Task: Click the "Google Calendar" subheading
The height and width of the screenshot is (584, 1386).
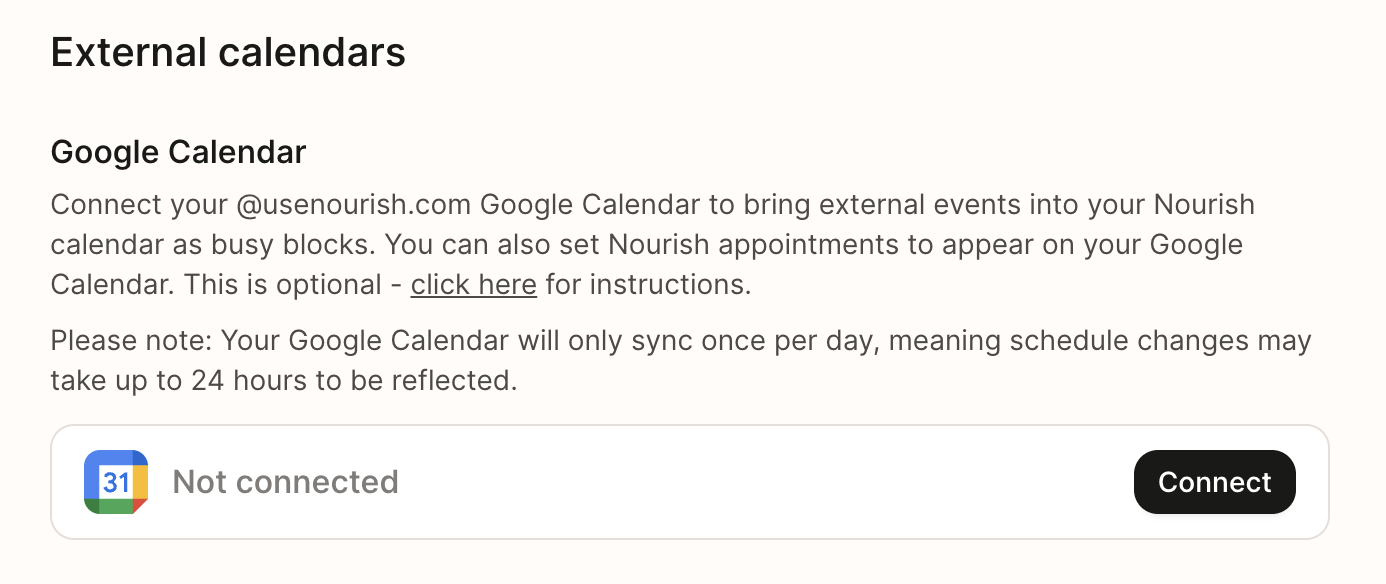Action: click(178, 153)
